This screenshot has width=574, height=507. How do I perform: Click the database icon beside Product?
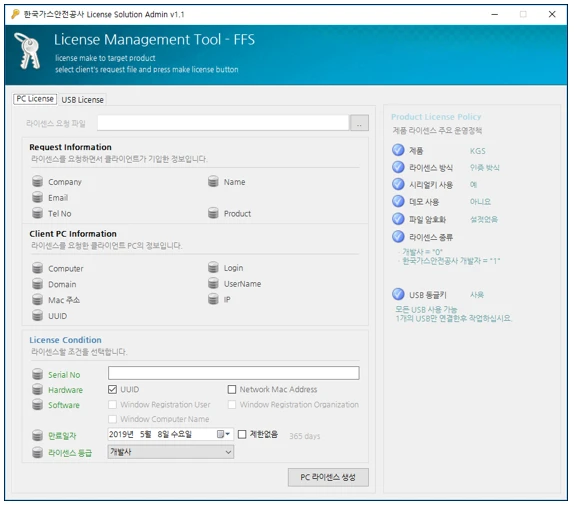point(213,213)
